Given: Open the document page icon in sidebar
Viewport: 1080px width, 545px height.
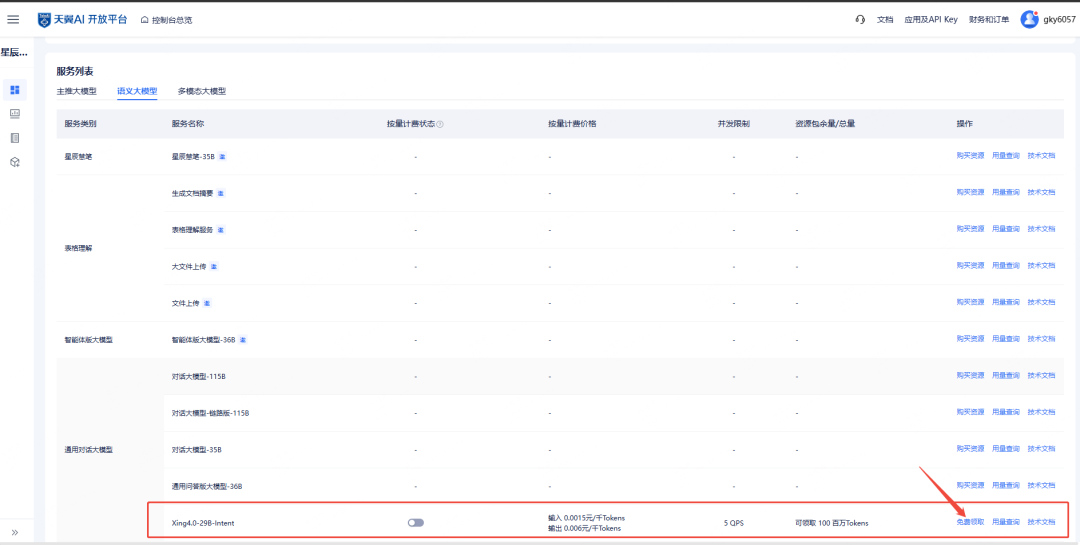Looking at the screenshot, I should coord(15,138).
